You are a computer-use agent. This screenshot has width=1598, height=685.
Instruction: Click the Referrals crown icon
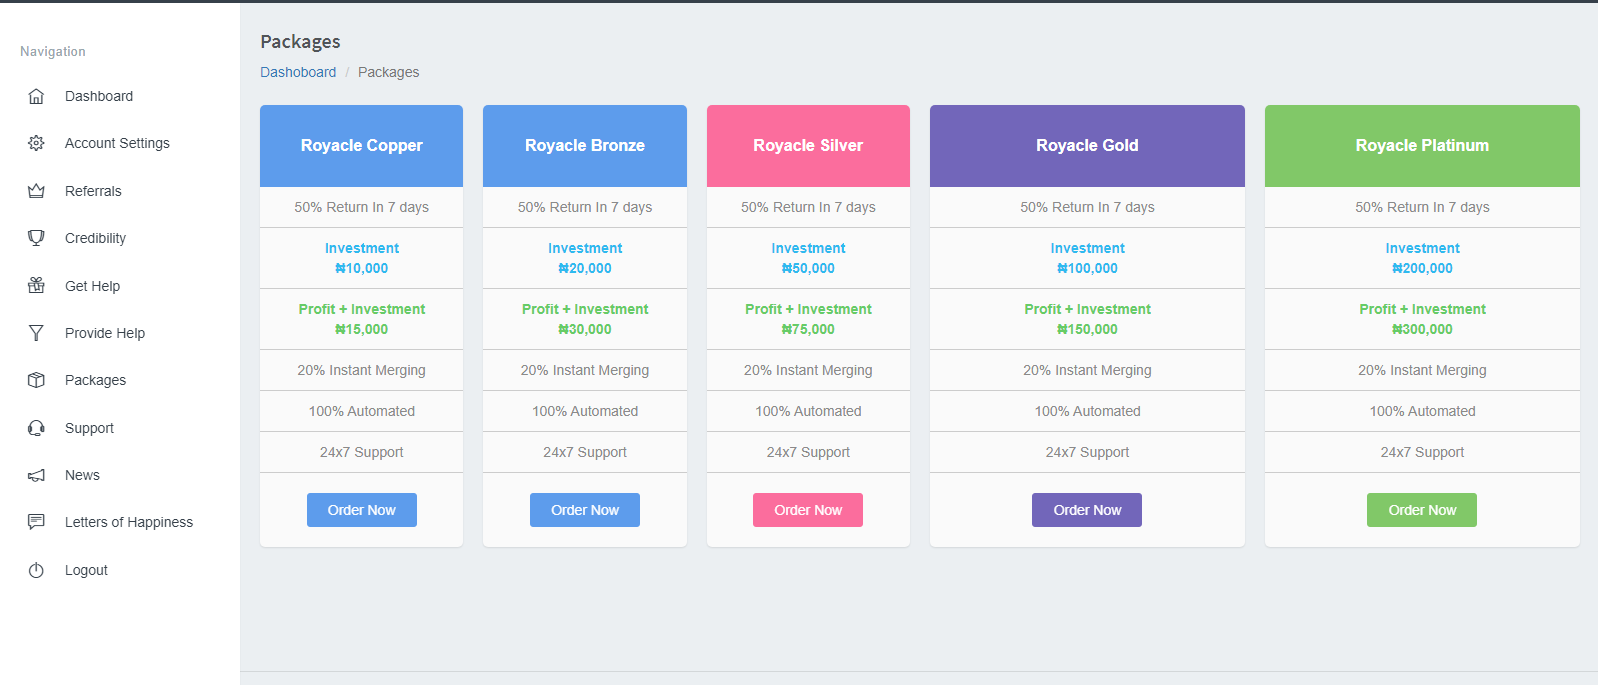[36, 191]
